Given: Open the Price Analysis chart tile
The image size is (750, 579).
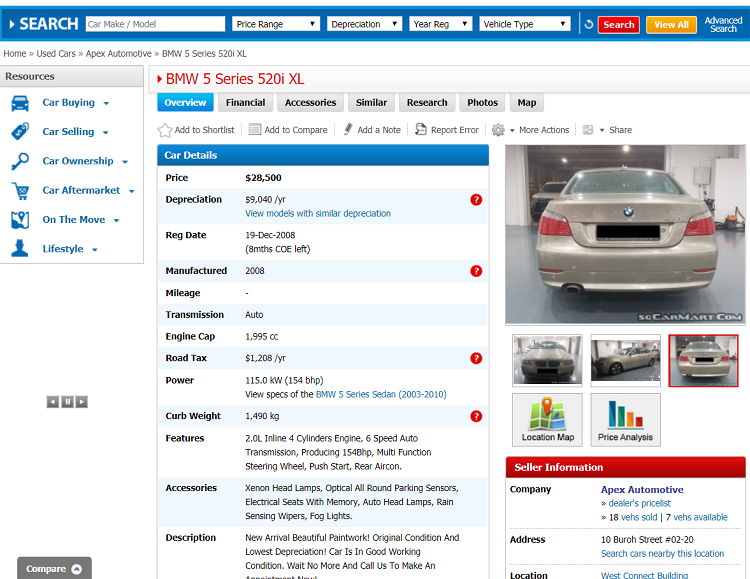Looking at the screenshot, I should (625, 420).
